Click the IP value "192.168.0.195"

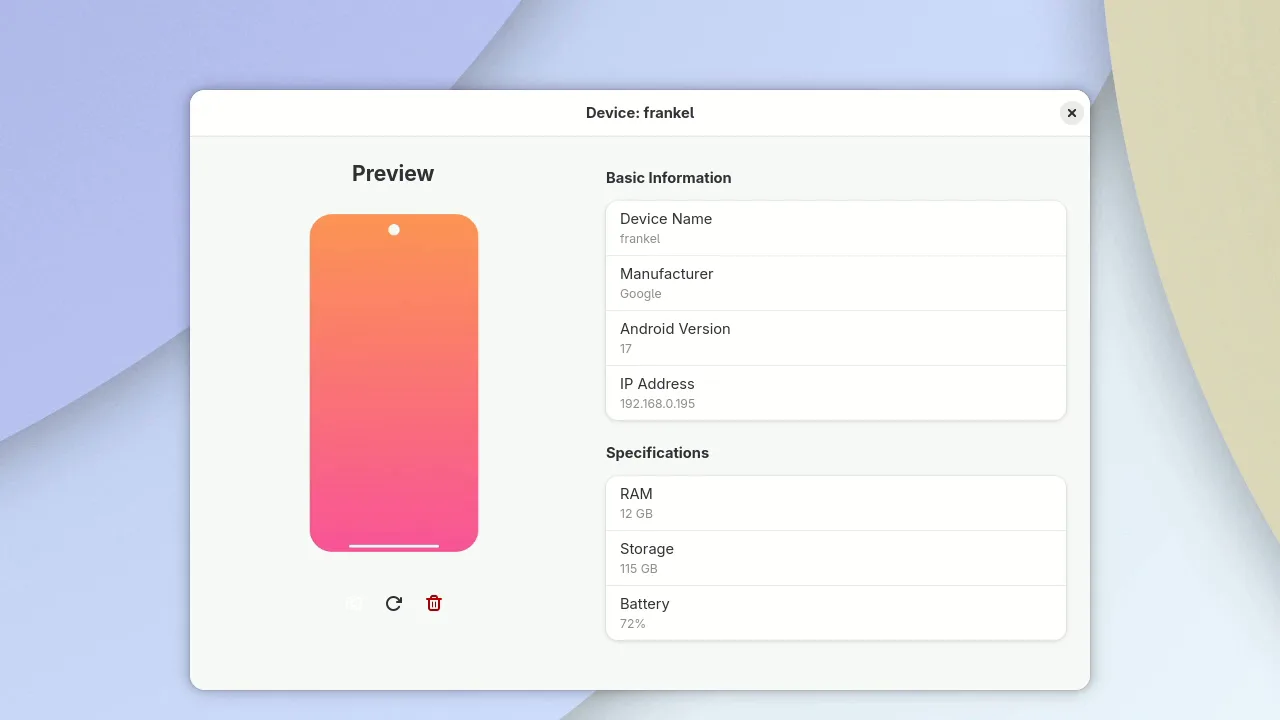[x=658, y=404]
